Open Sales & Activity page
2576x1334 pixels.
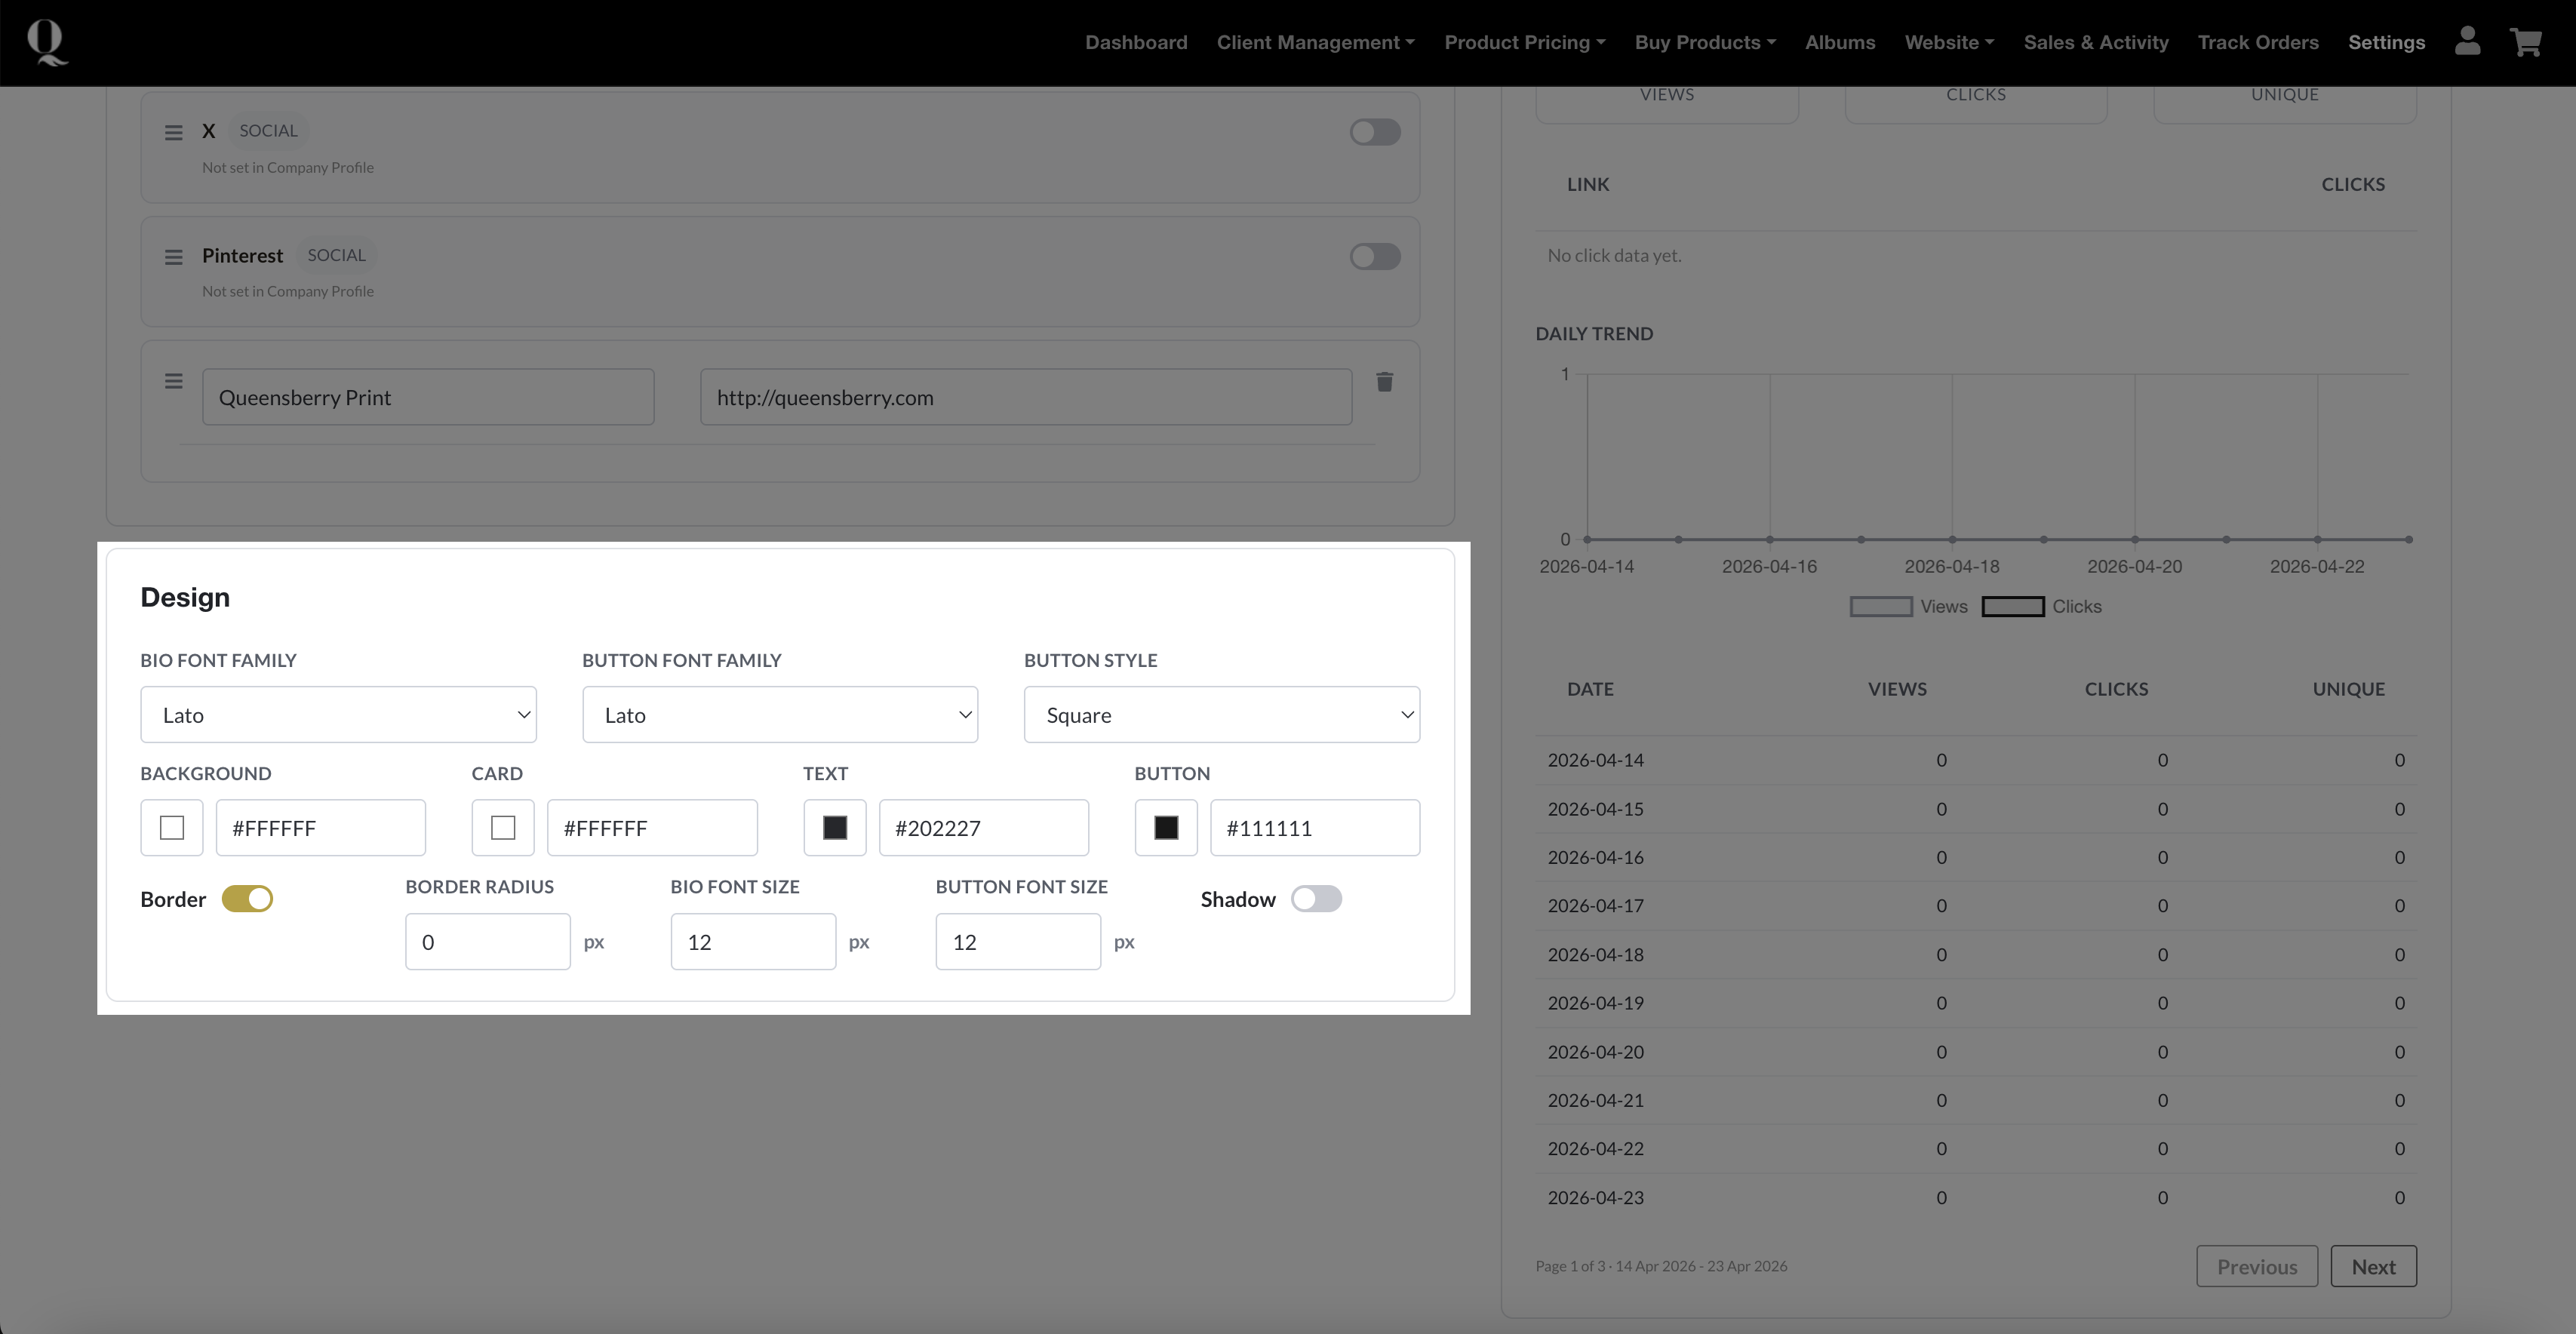(x=2095, y=42)
